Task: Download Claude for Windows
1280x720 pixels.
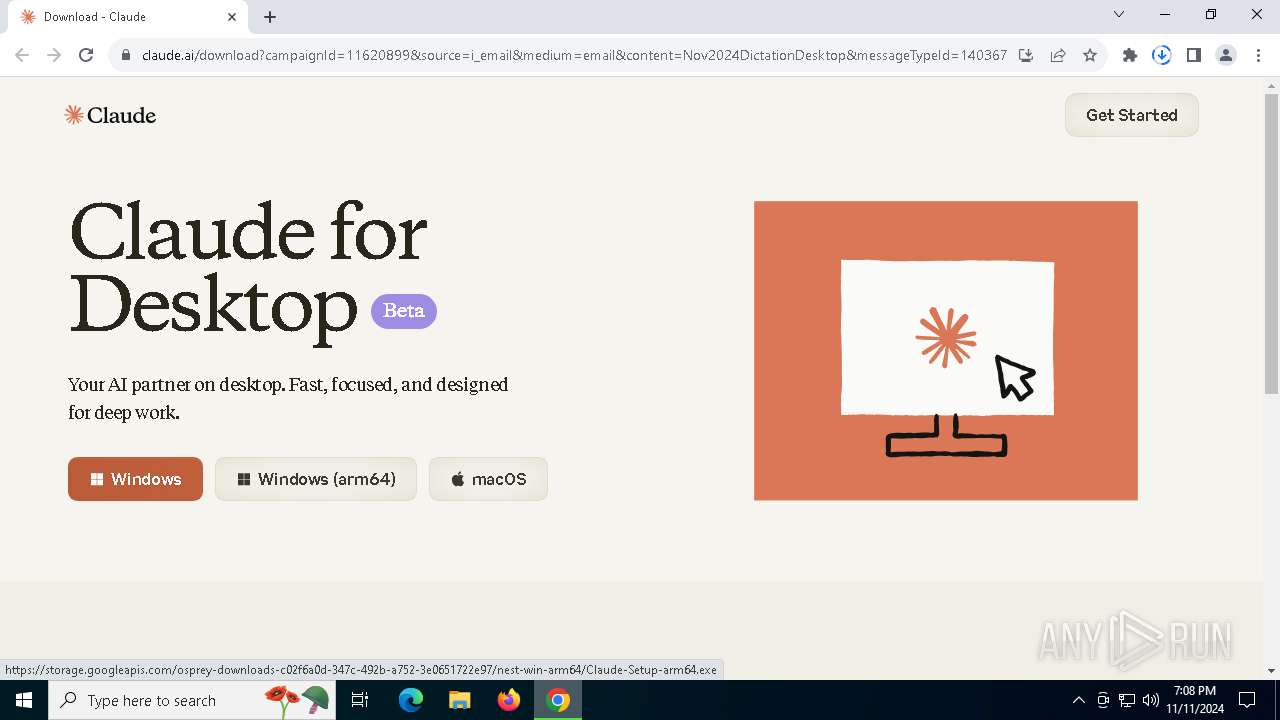Action: [135, 479]
